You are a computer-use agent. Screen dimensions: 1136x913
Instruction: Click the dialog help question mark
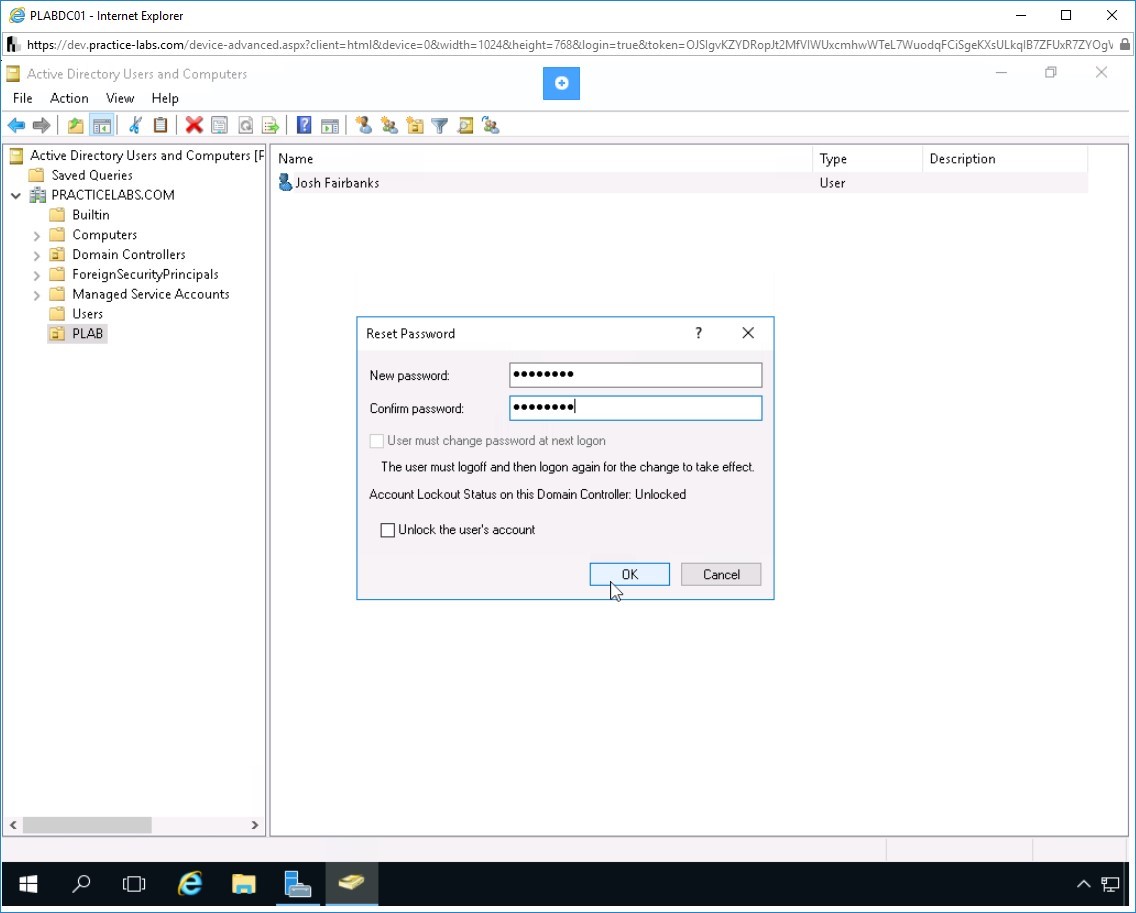click(x=698, y=333)
